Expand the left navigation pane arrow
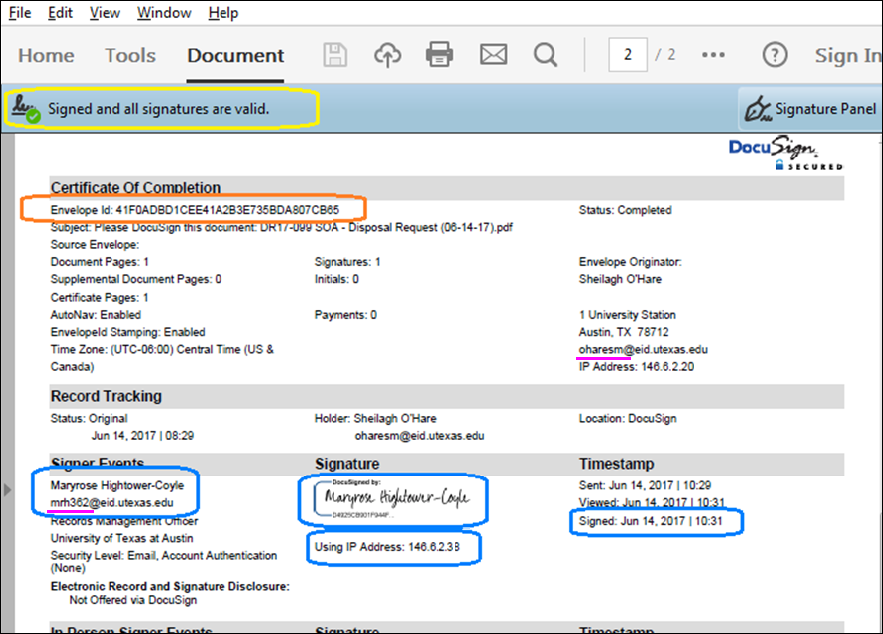Image resolution: width=883 pixels, height=634 pixels. 8,489
